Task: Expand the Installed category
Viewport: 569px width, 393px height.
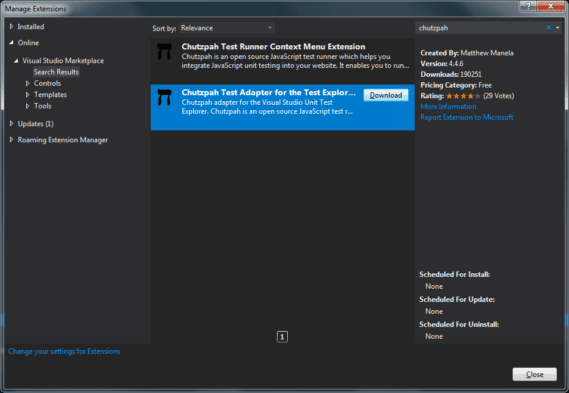Action: coord(11,26)
